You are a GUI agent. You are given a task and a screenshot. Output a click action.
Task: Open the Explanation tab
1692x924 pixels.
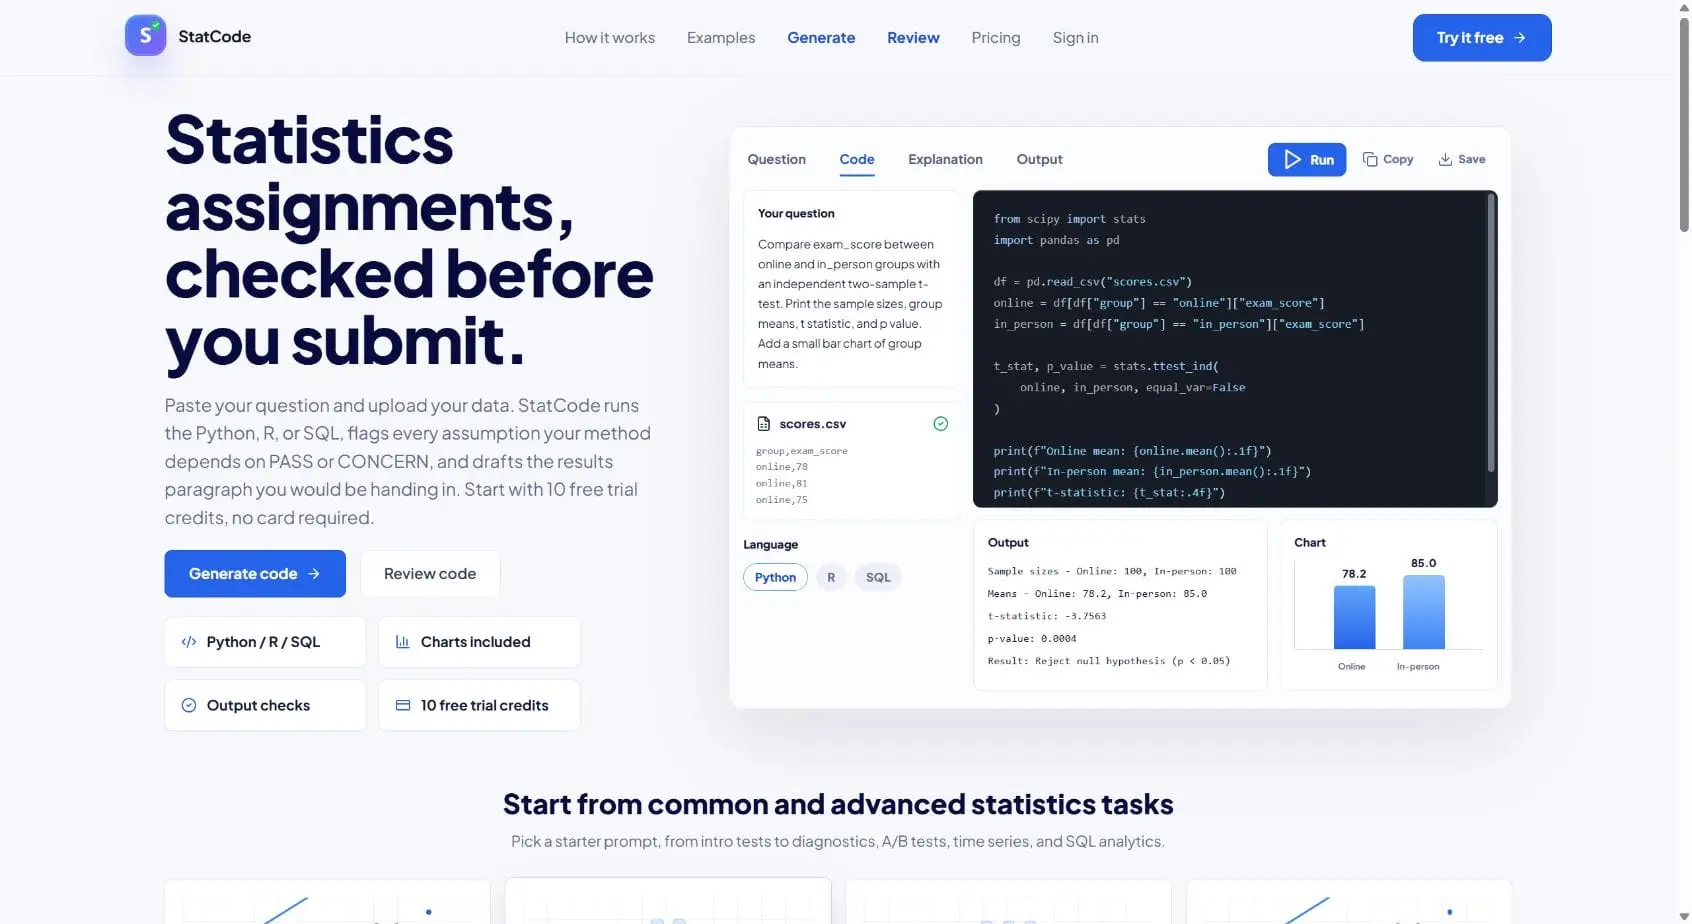[945, 160]
